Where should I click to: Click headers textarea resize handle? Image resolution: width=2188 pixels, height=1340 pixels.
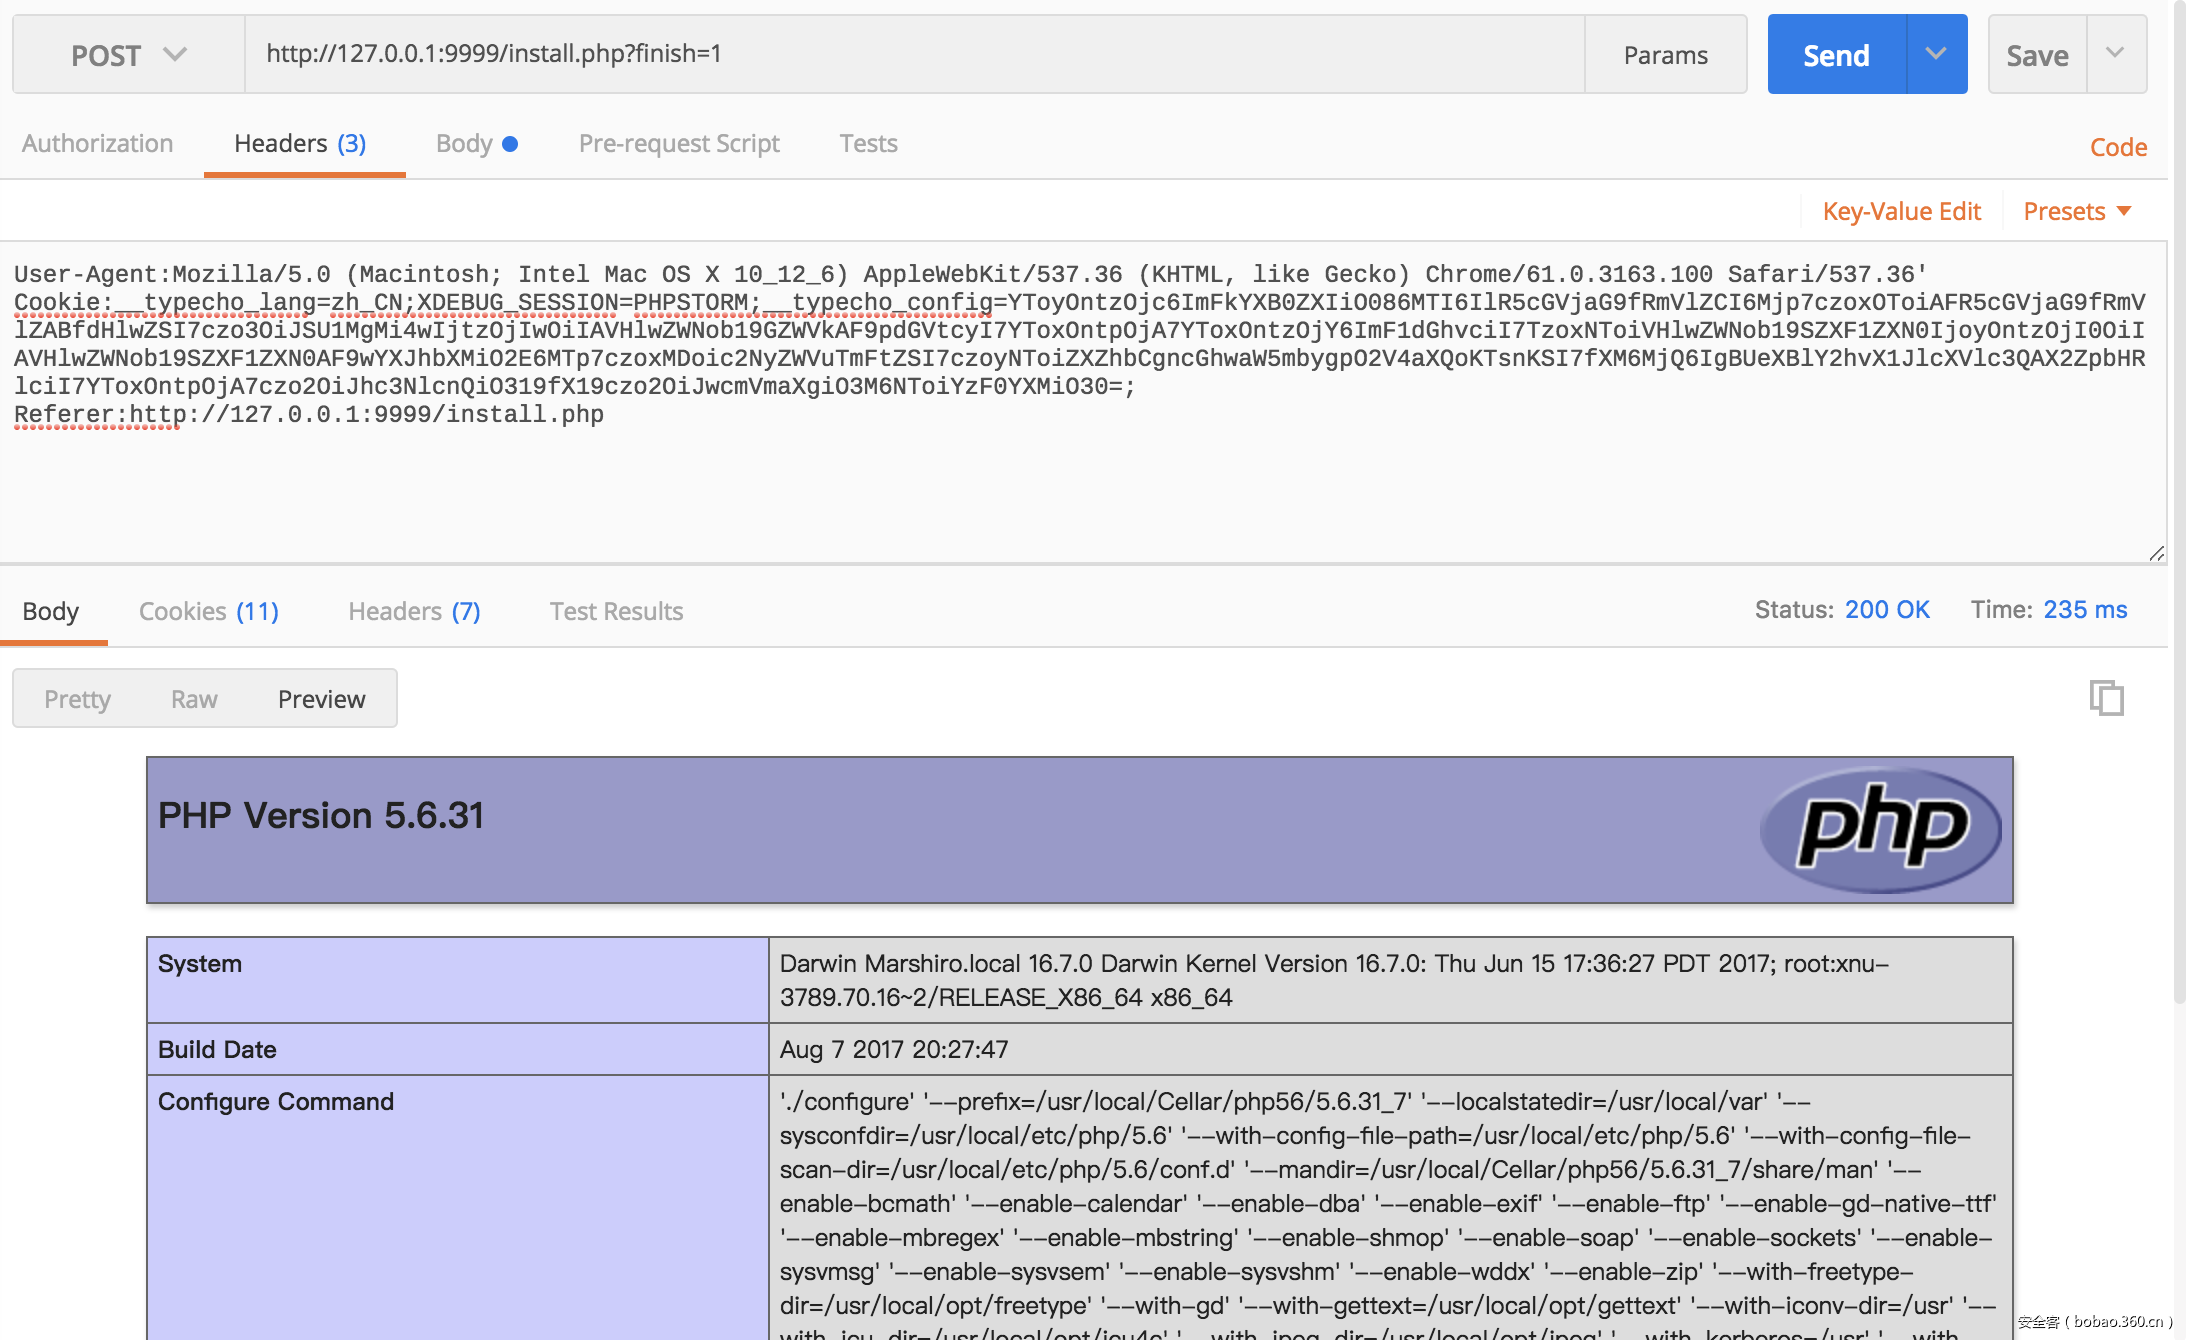2156,554
